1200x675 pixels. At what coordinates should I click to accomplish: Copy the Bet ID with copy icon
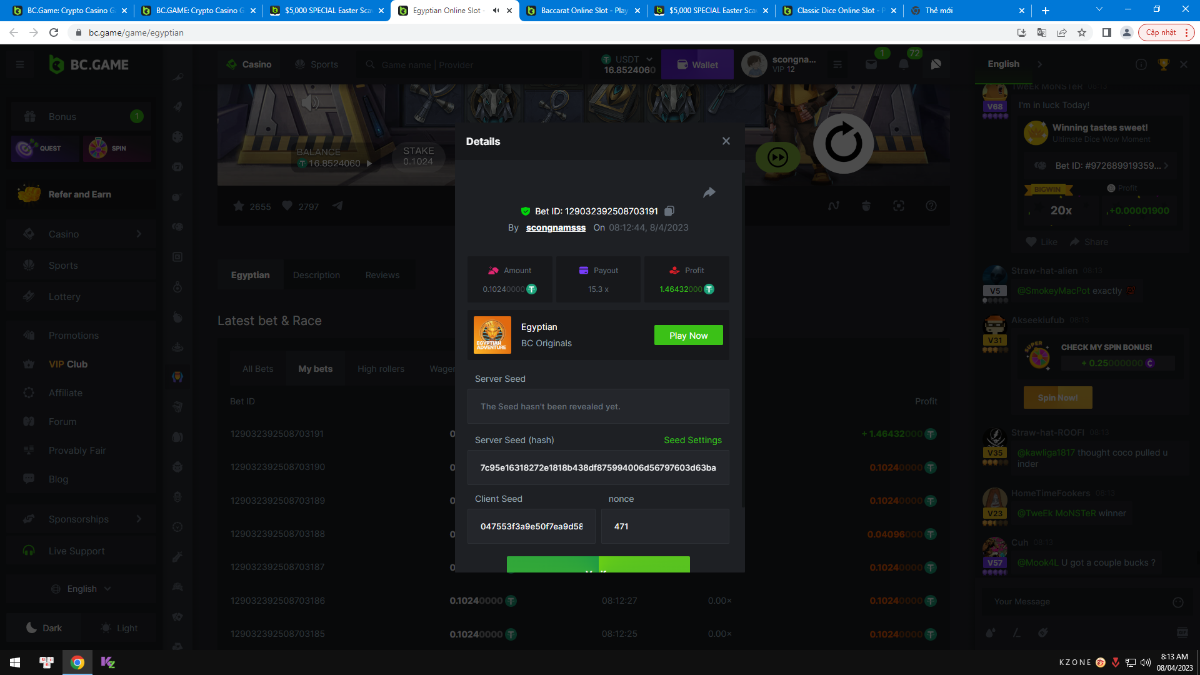pos(670,211)
